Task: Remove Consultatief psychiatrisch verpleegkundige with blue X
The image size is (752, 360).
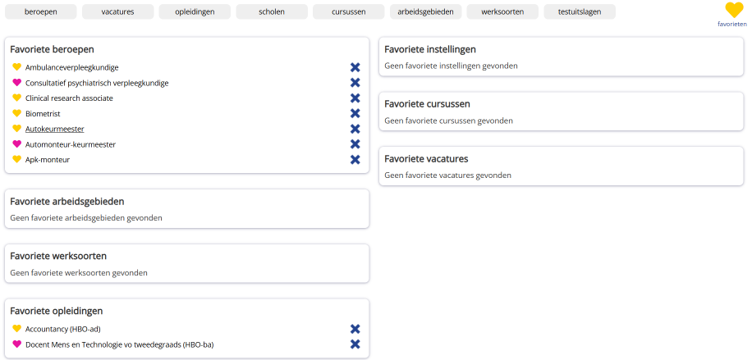Action: pos(355,82)
